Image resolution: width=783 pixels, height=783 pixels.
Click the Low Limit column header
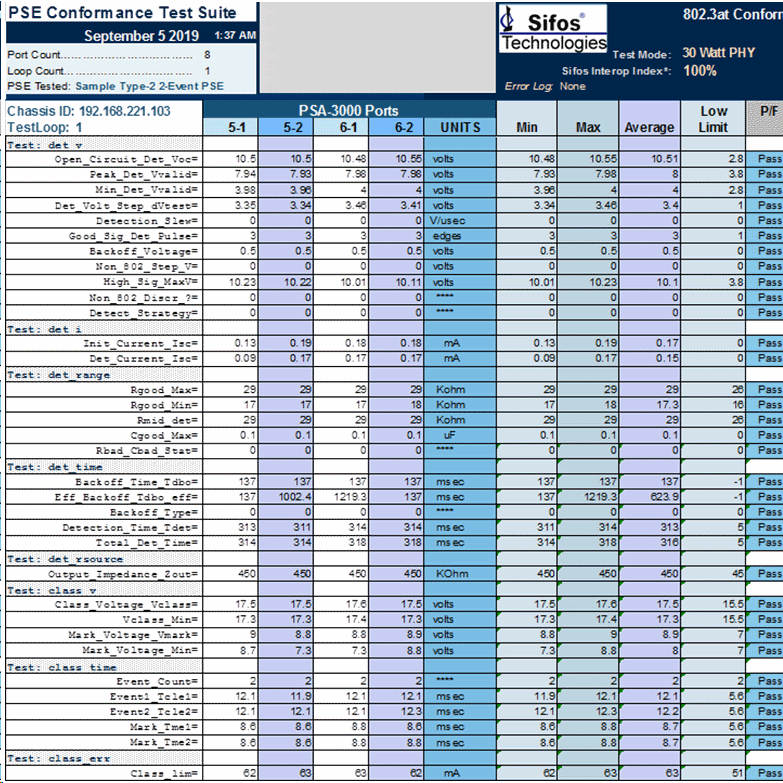(713, 118)
